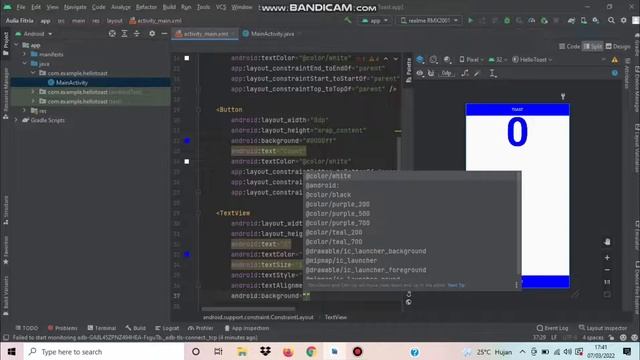Click the Windows taskbar search box

104,352
